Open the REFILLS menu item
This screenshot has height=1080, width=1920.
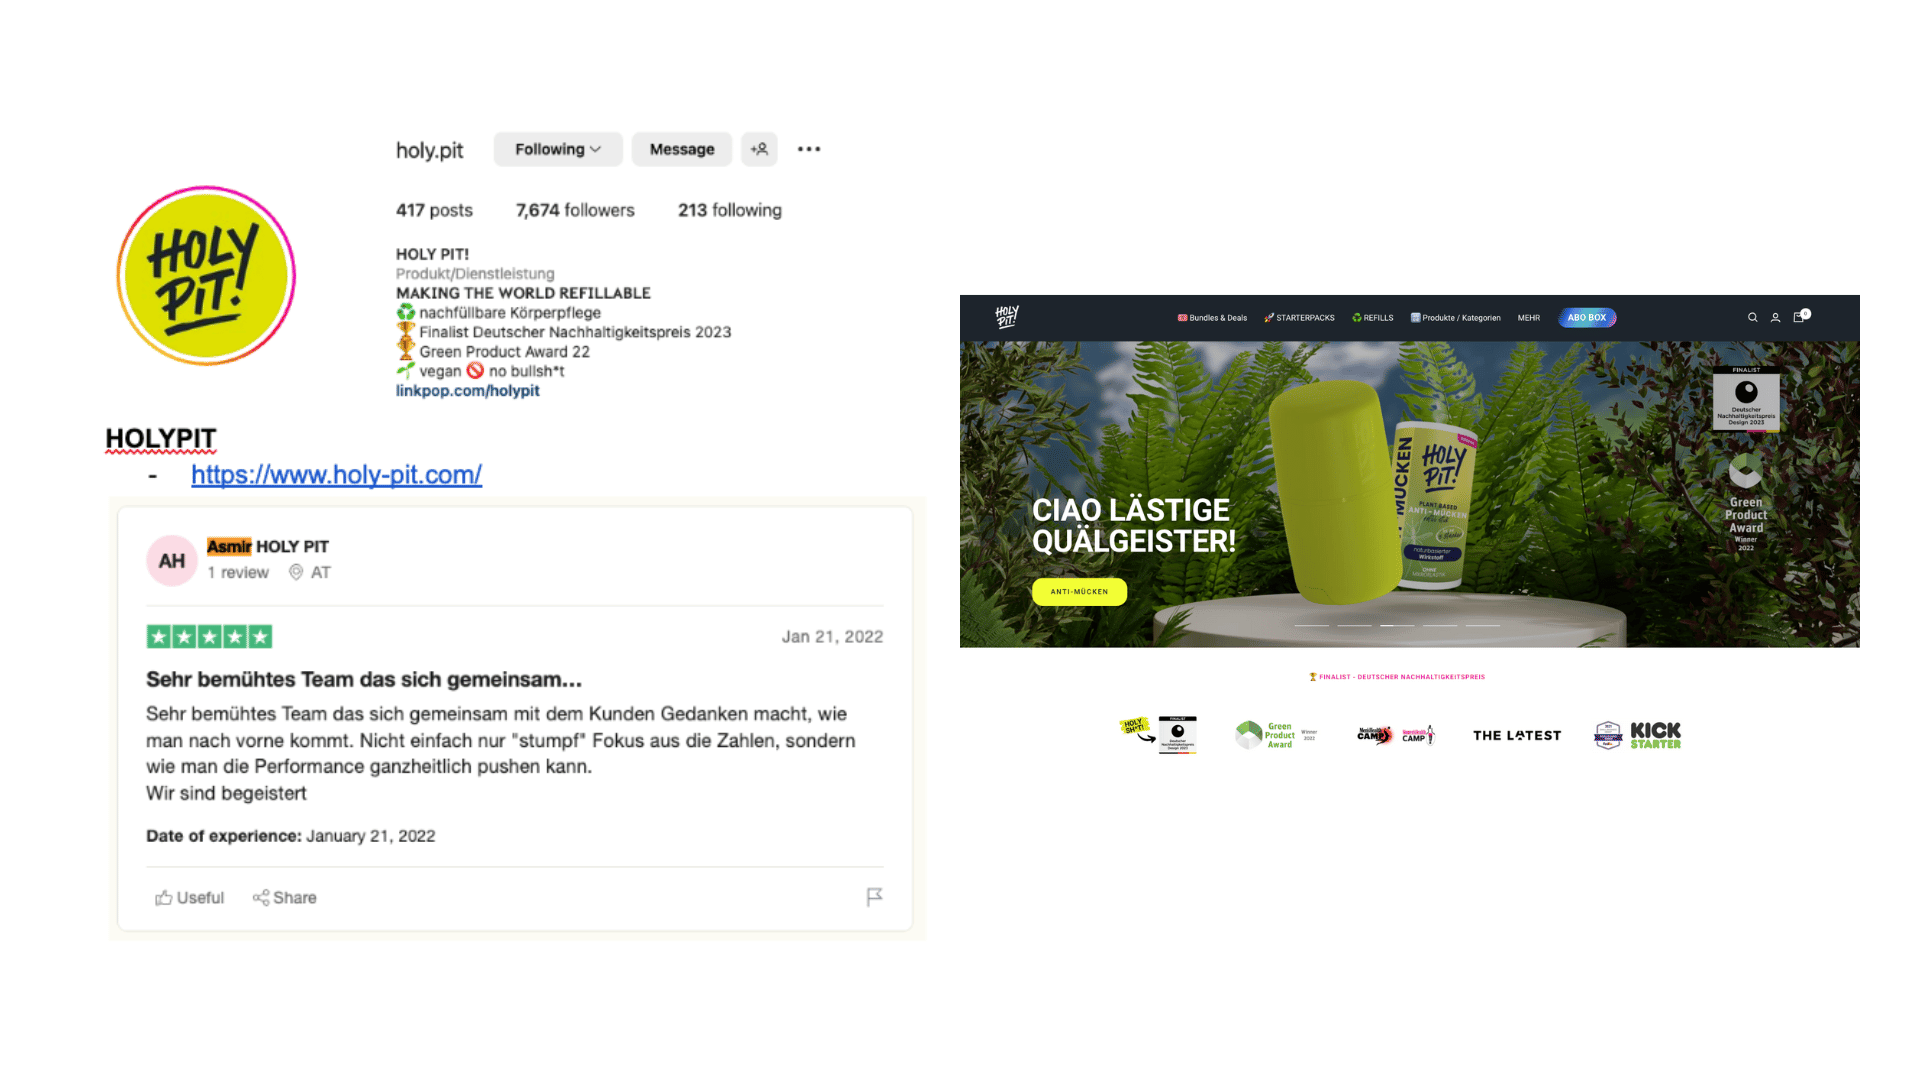[1372, 318]
